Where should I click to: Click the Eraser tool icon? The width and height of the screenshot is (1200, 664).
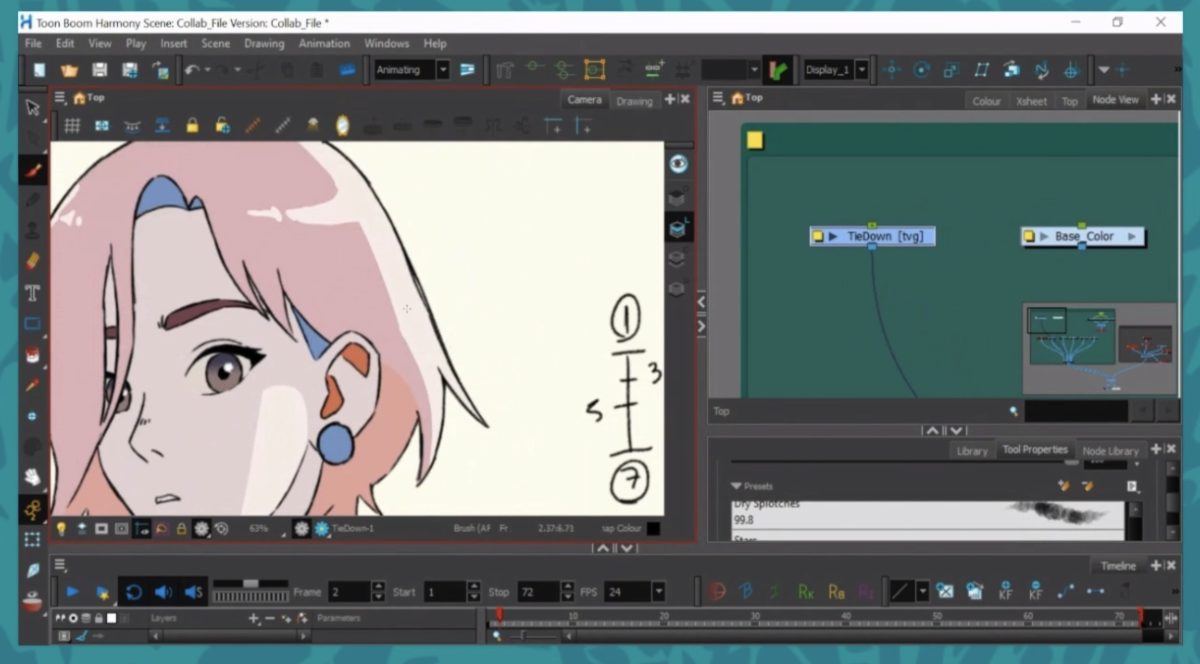click(32, 261)
